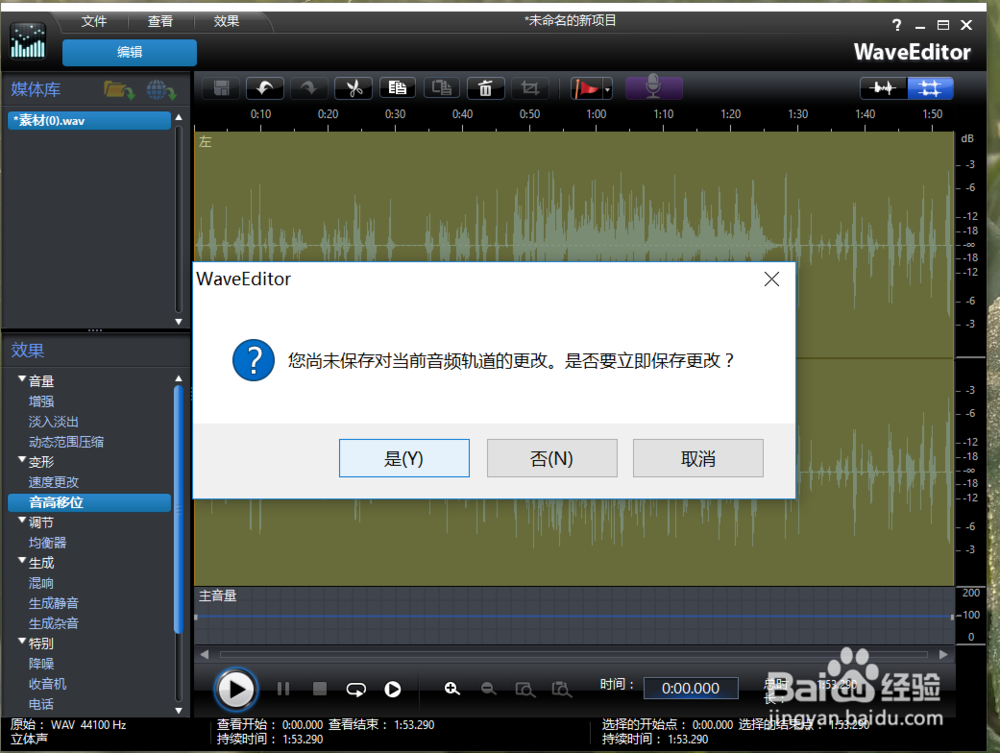Switch to single waveform view icon
The height and width of the screenshot is (753, 1000).
pyautogui.click(x=883, y=88)
